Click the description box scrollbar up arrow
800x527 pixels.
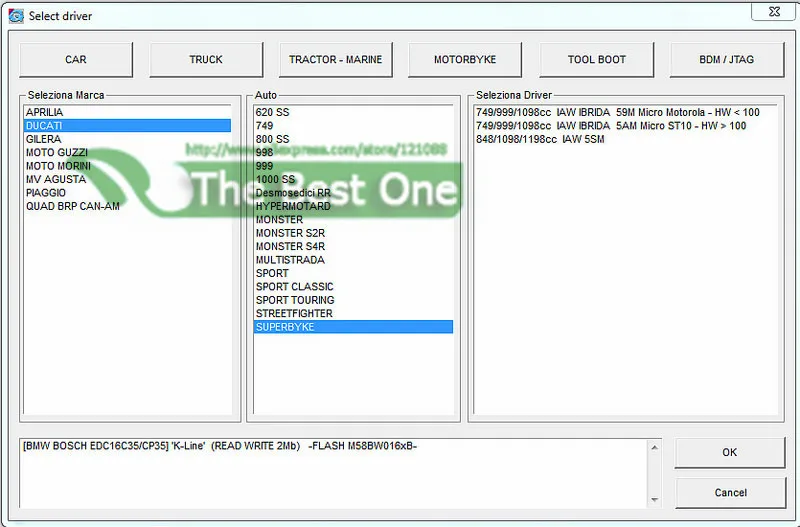tap(655, 447)
